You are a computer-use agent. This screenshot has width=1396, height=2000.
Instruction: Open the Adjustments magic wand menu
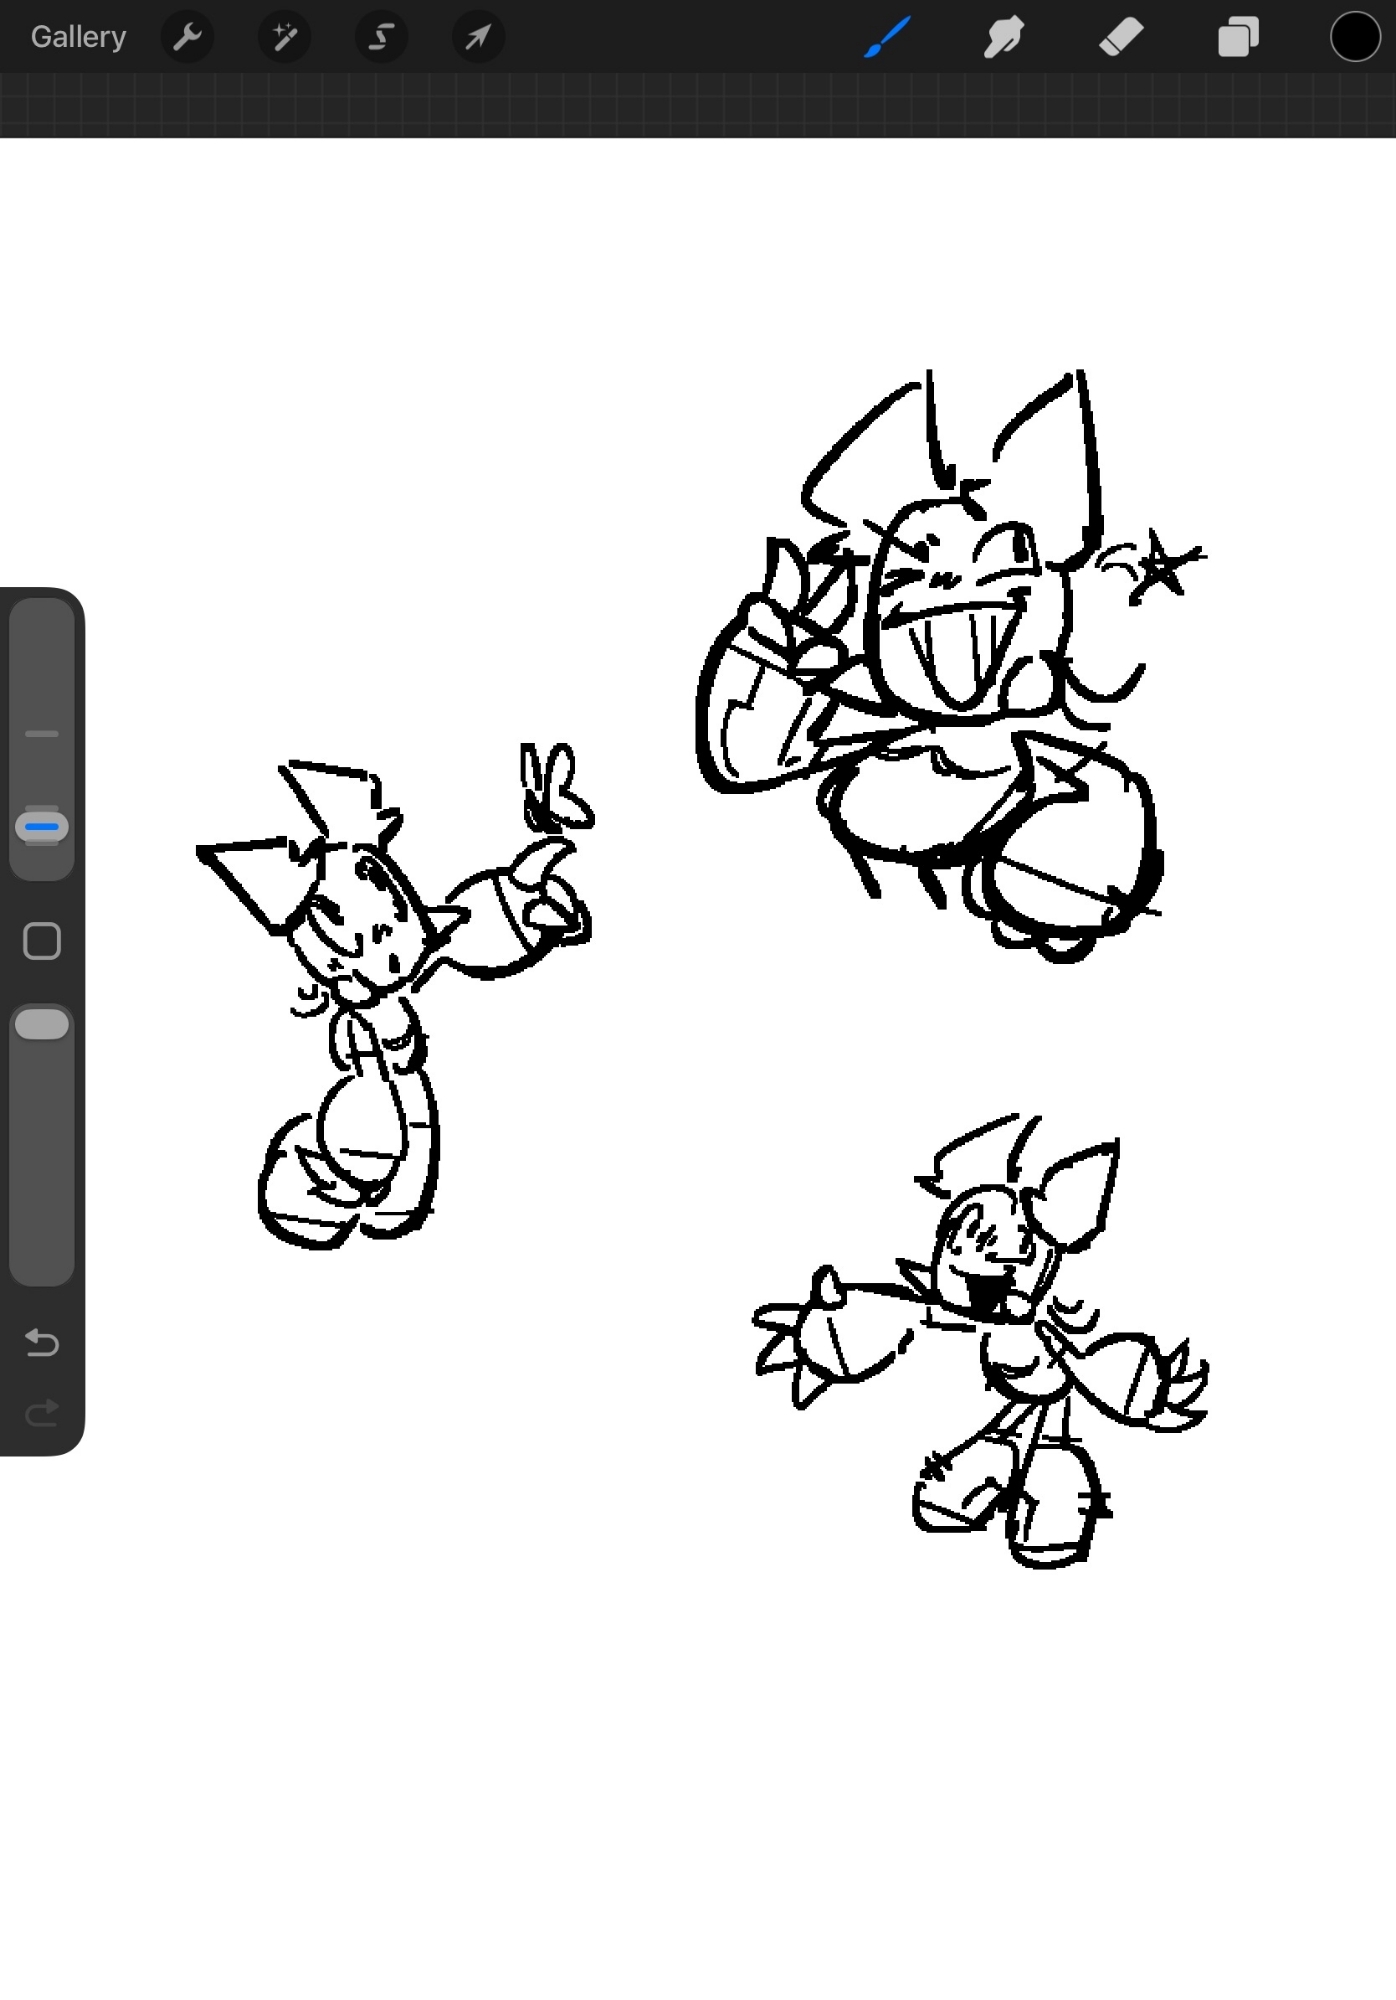click(284, 37)
